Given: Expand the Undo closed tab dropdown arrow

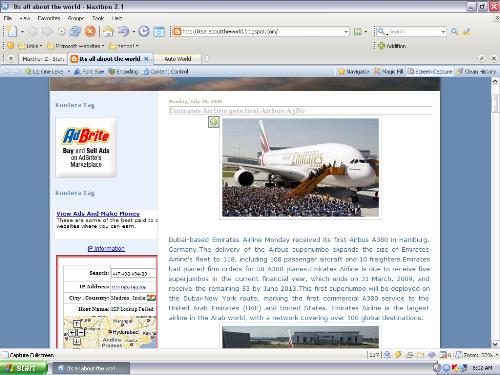Looking at the screenshot, I should click(133, 32).
